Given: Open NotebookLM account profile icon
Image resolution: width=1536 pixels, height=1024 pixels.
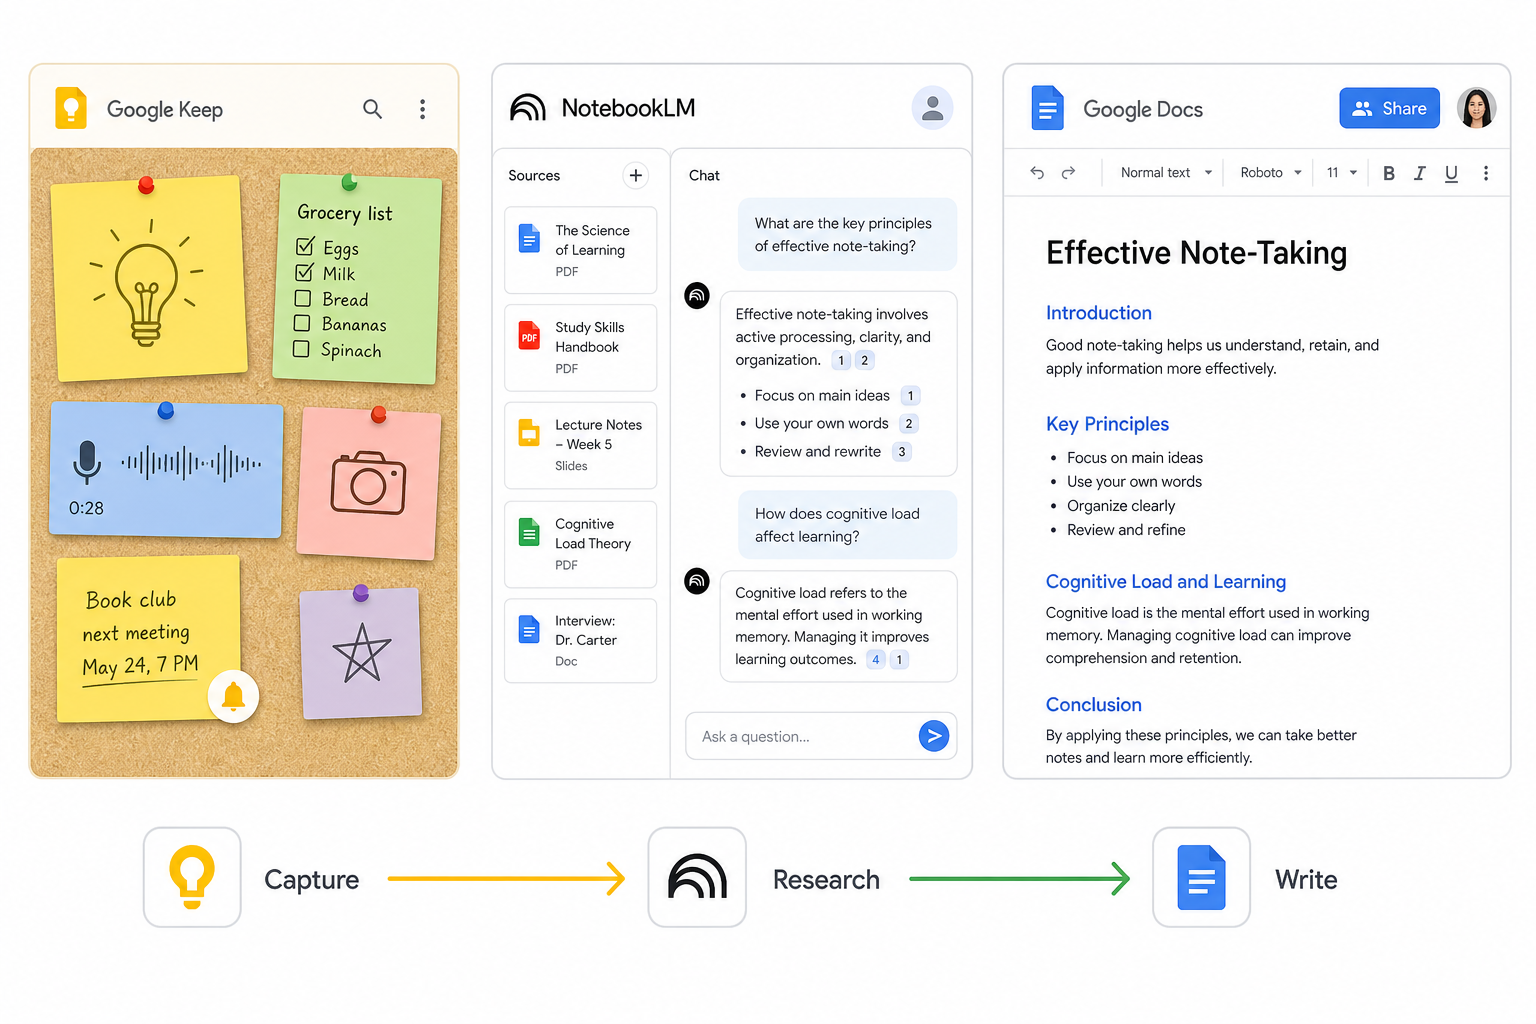Looking at the screenshot, I should pyautogui.click(x=932, y=108).
